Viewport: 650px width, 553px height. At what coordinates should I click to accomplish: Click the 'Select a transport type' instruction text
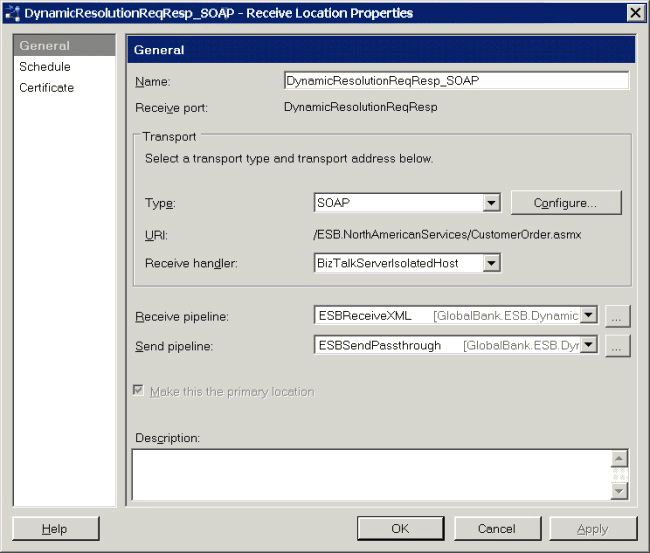[x=289, y=158]
